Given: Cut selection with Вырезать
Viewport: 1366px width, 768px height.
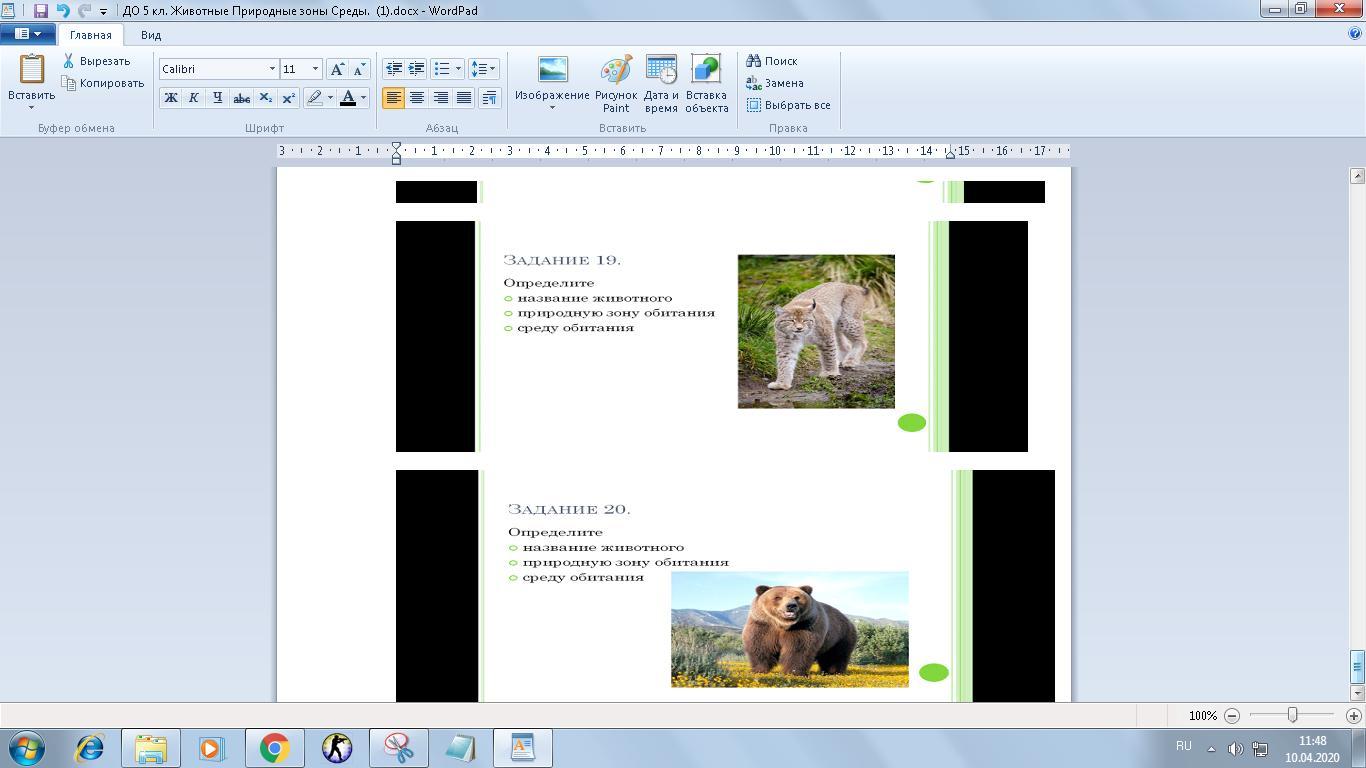Looking at the screenshot, I should point(96,61).
